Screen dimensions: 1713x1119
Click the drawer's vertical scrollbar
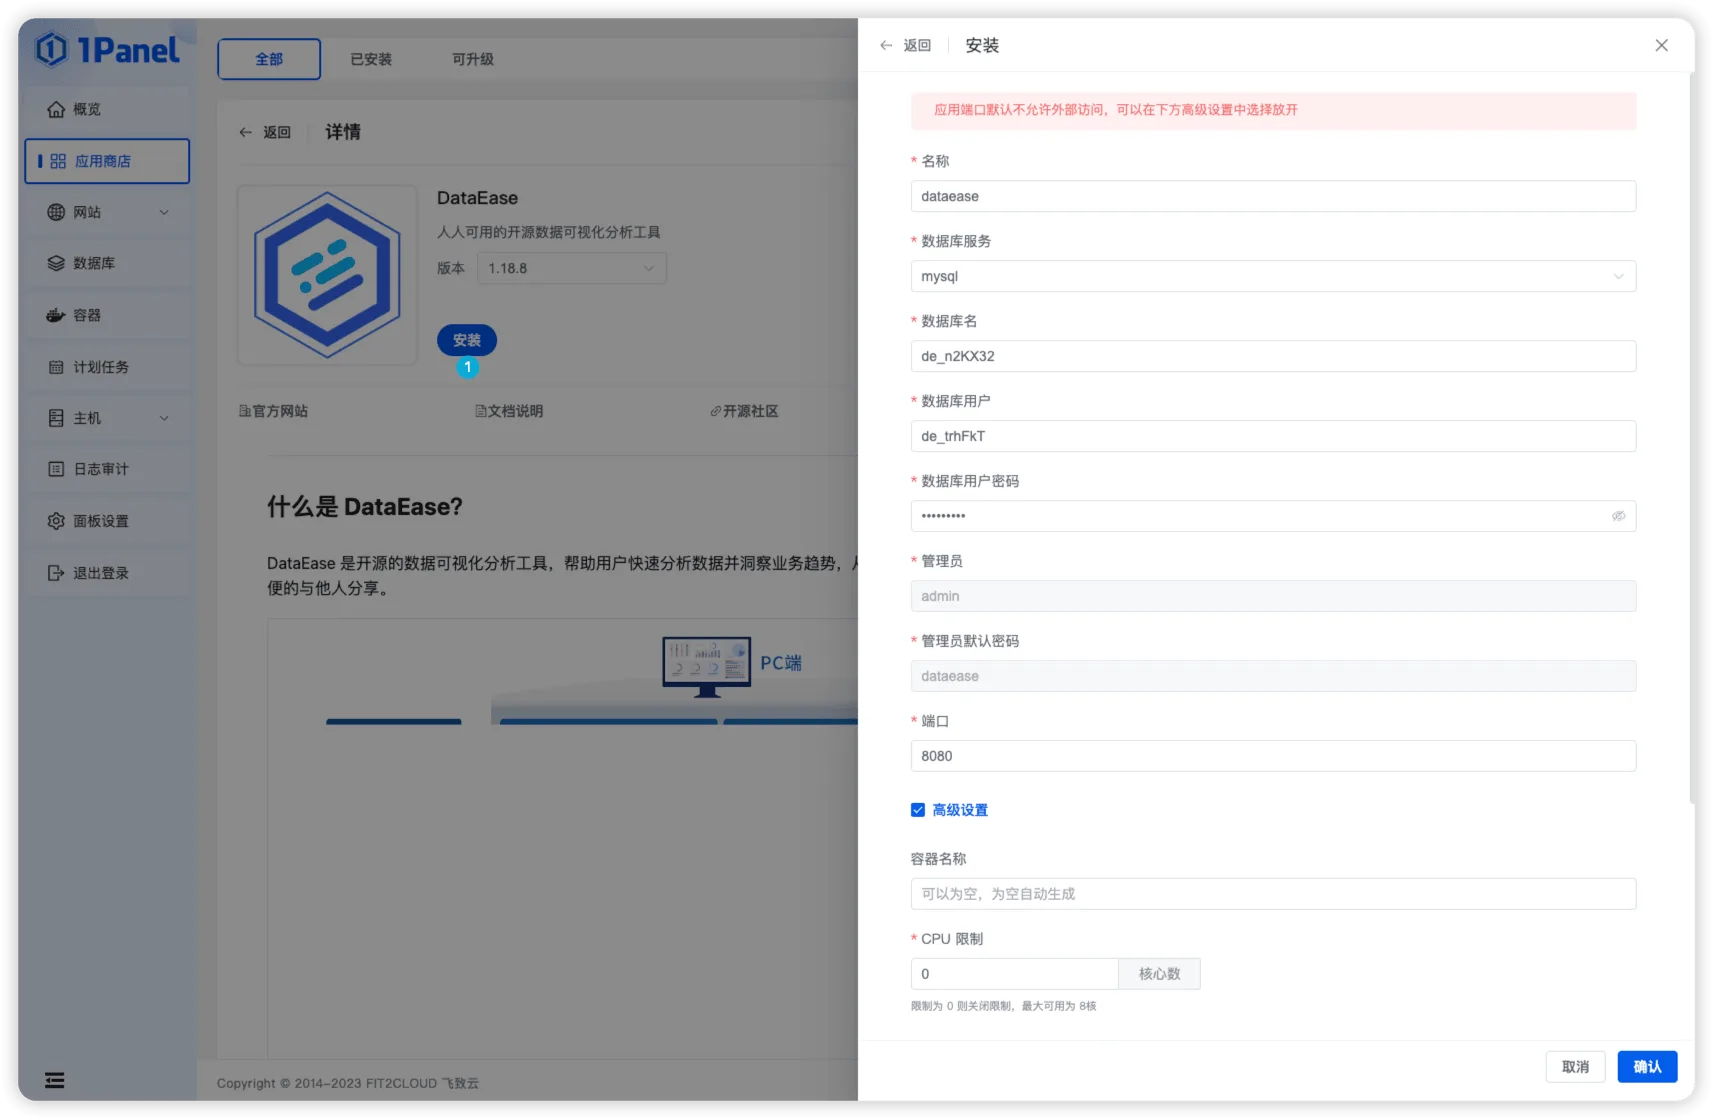coord(1692,440)
